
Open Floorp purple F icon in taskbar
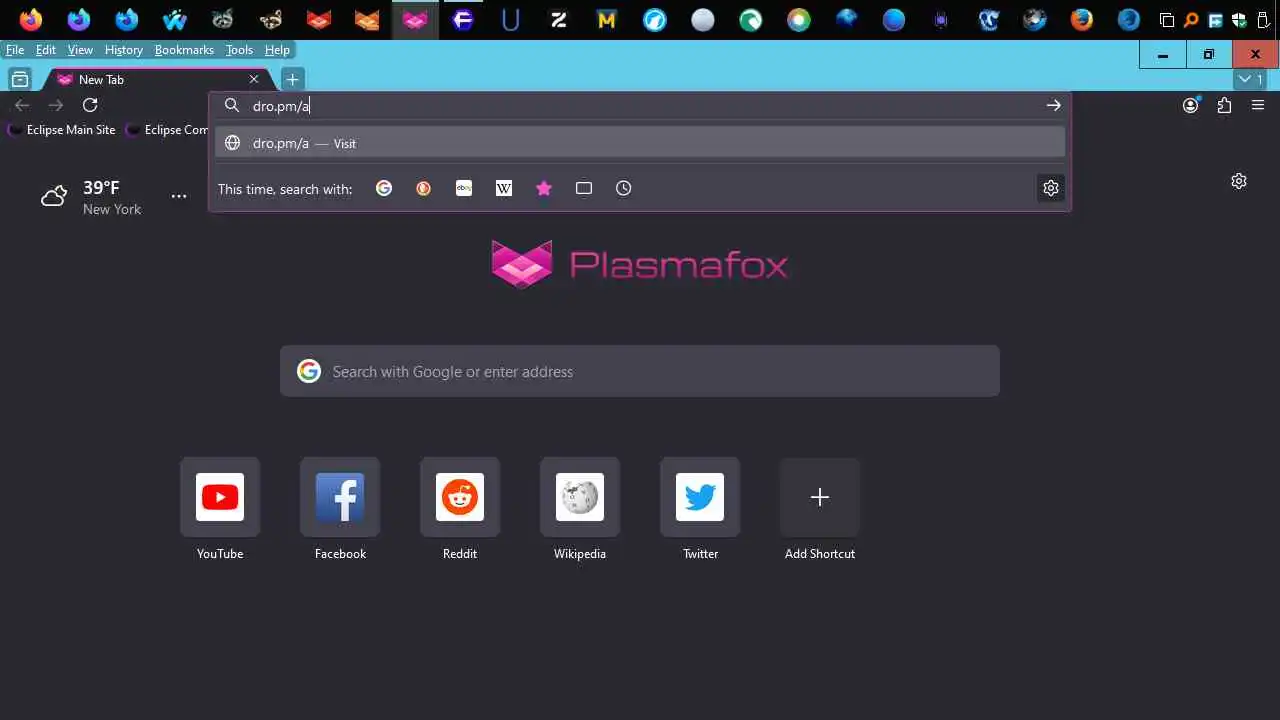(x=463, y=19)
